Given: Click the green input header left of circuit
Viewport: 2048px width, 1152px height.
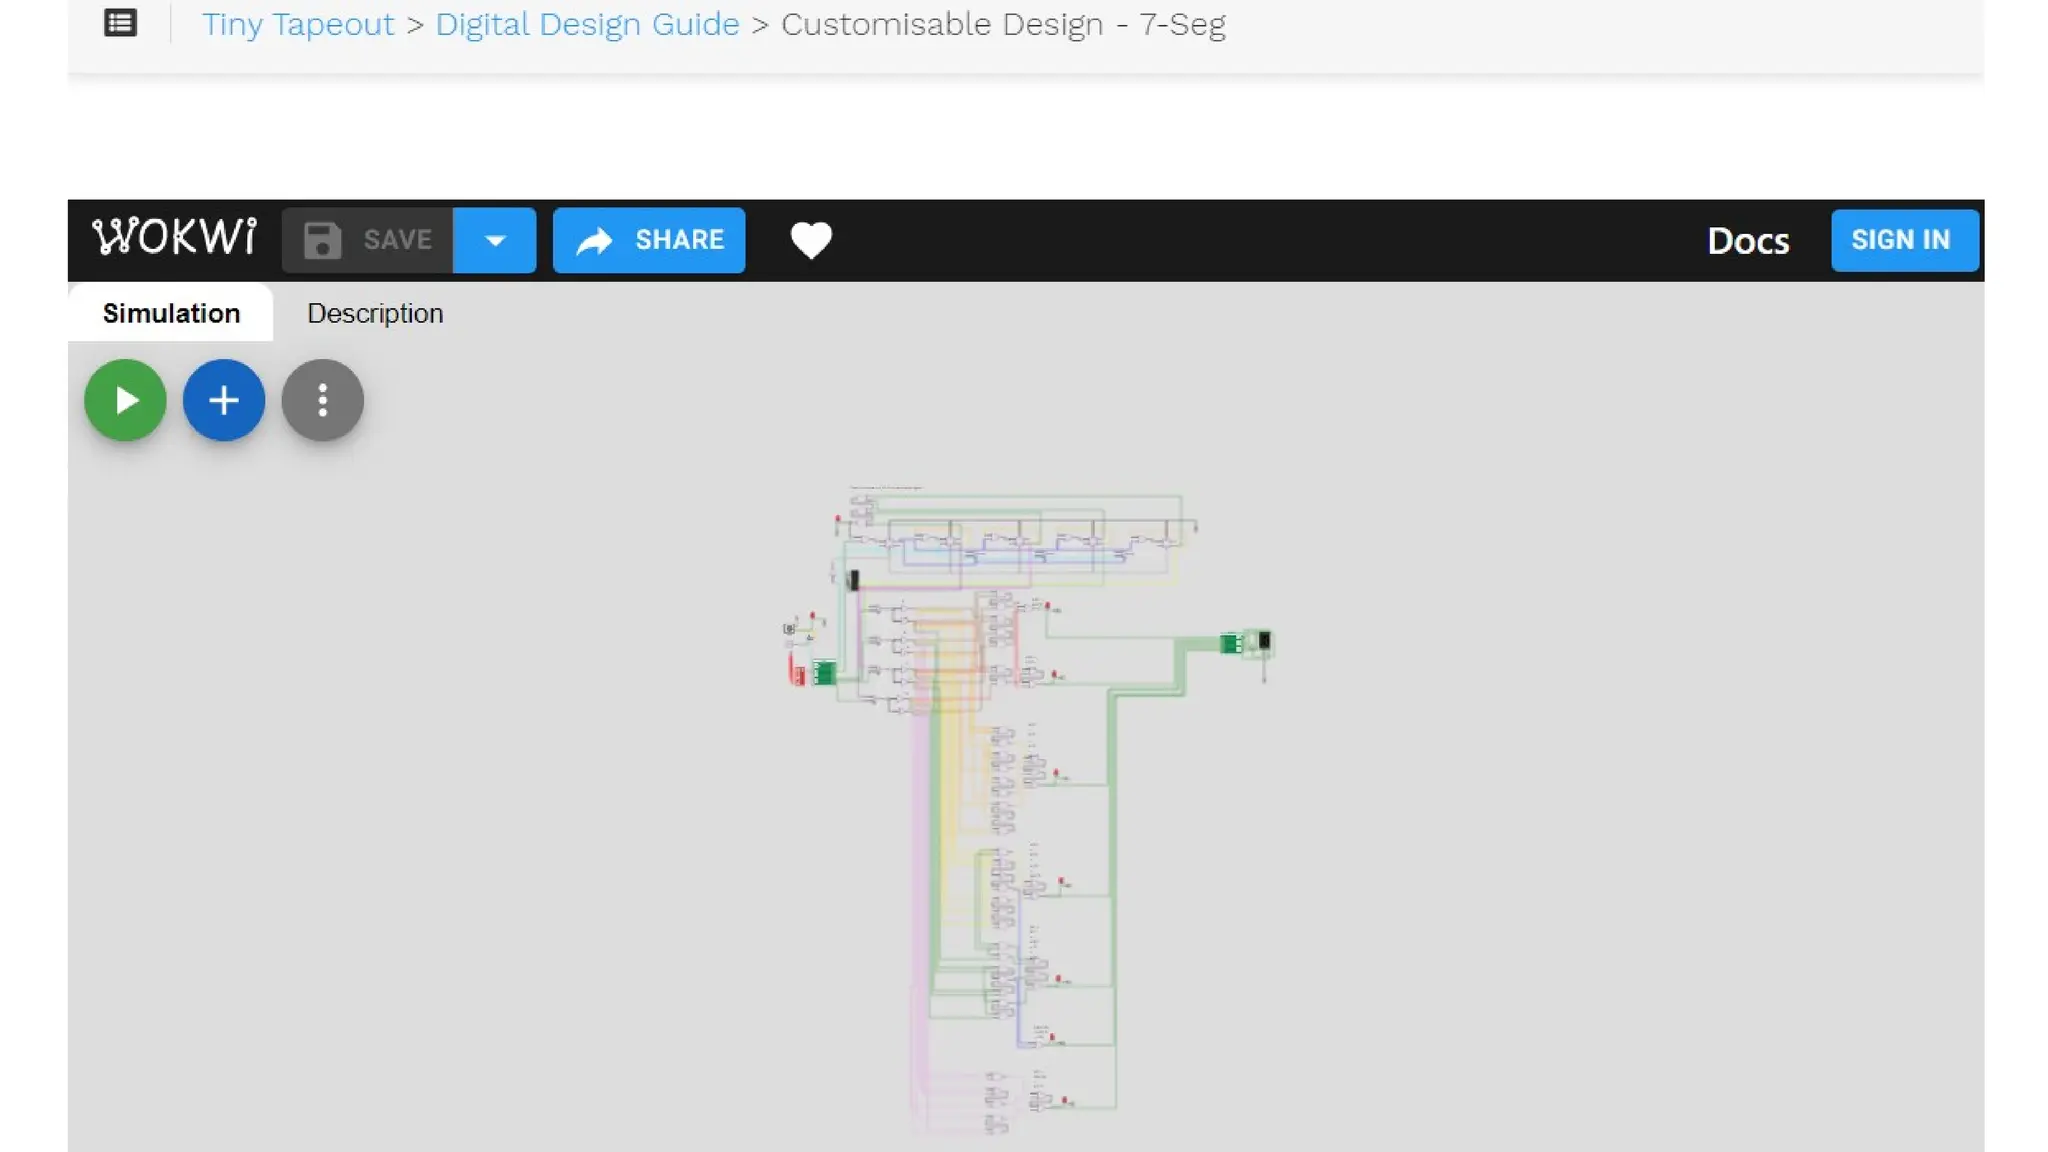Looking at the screenshot, I should coord(825,673).
